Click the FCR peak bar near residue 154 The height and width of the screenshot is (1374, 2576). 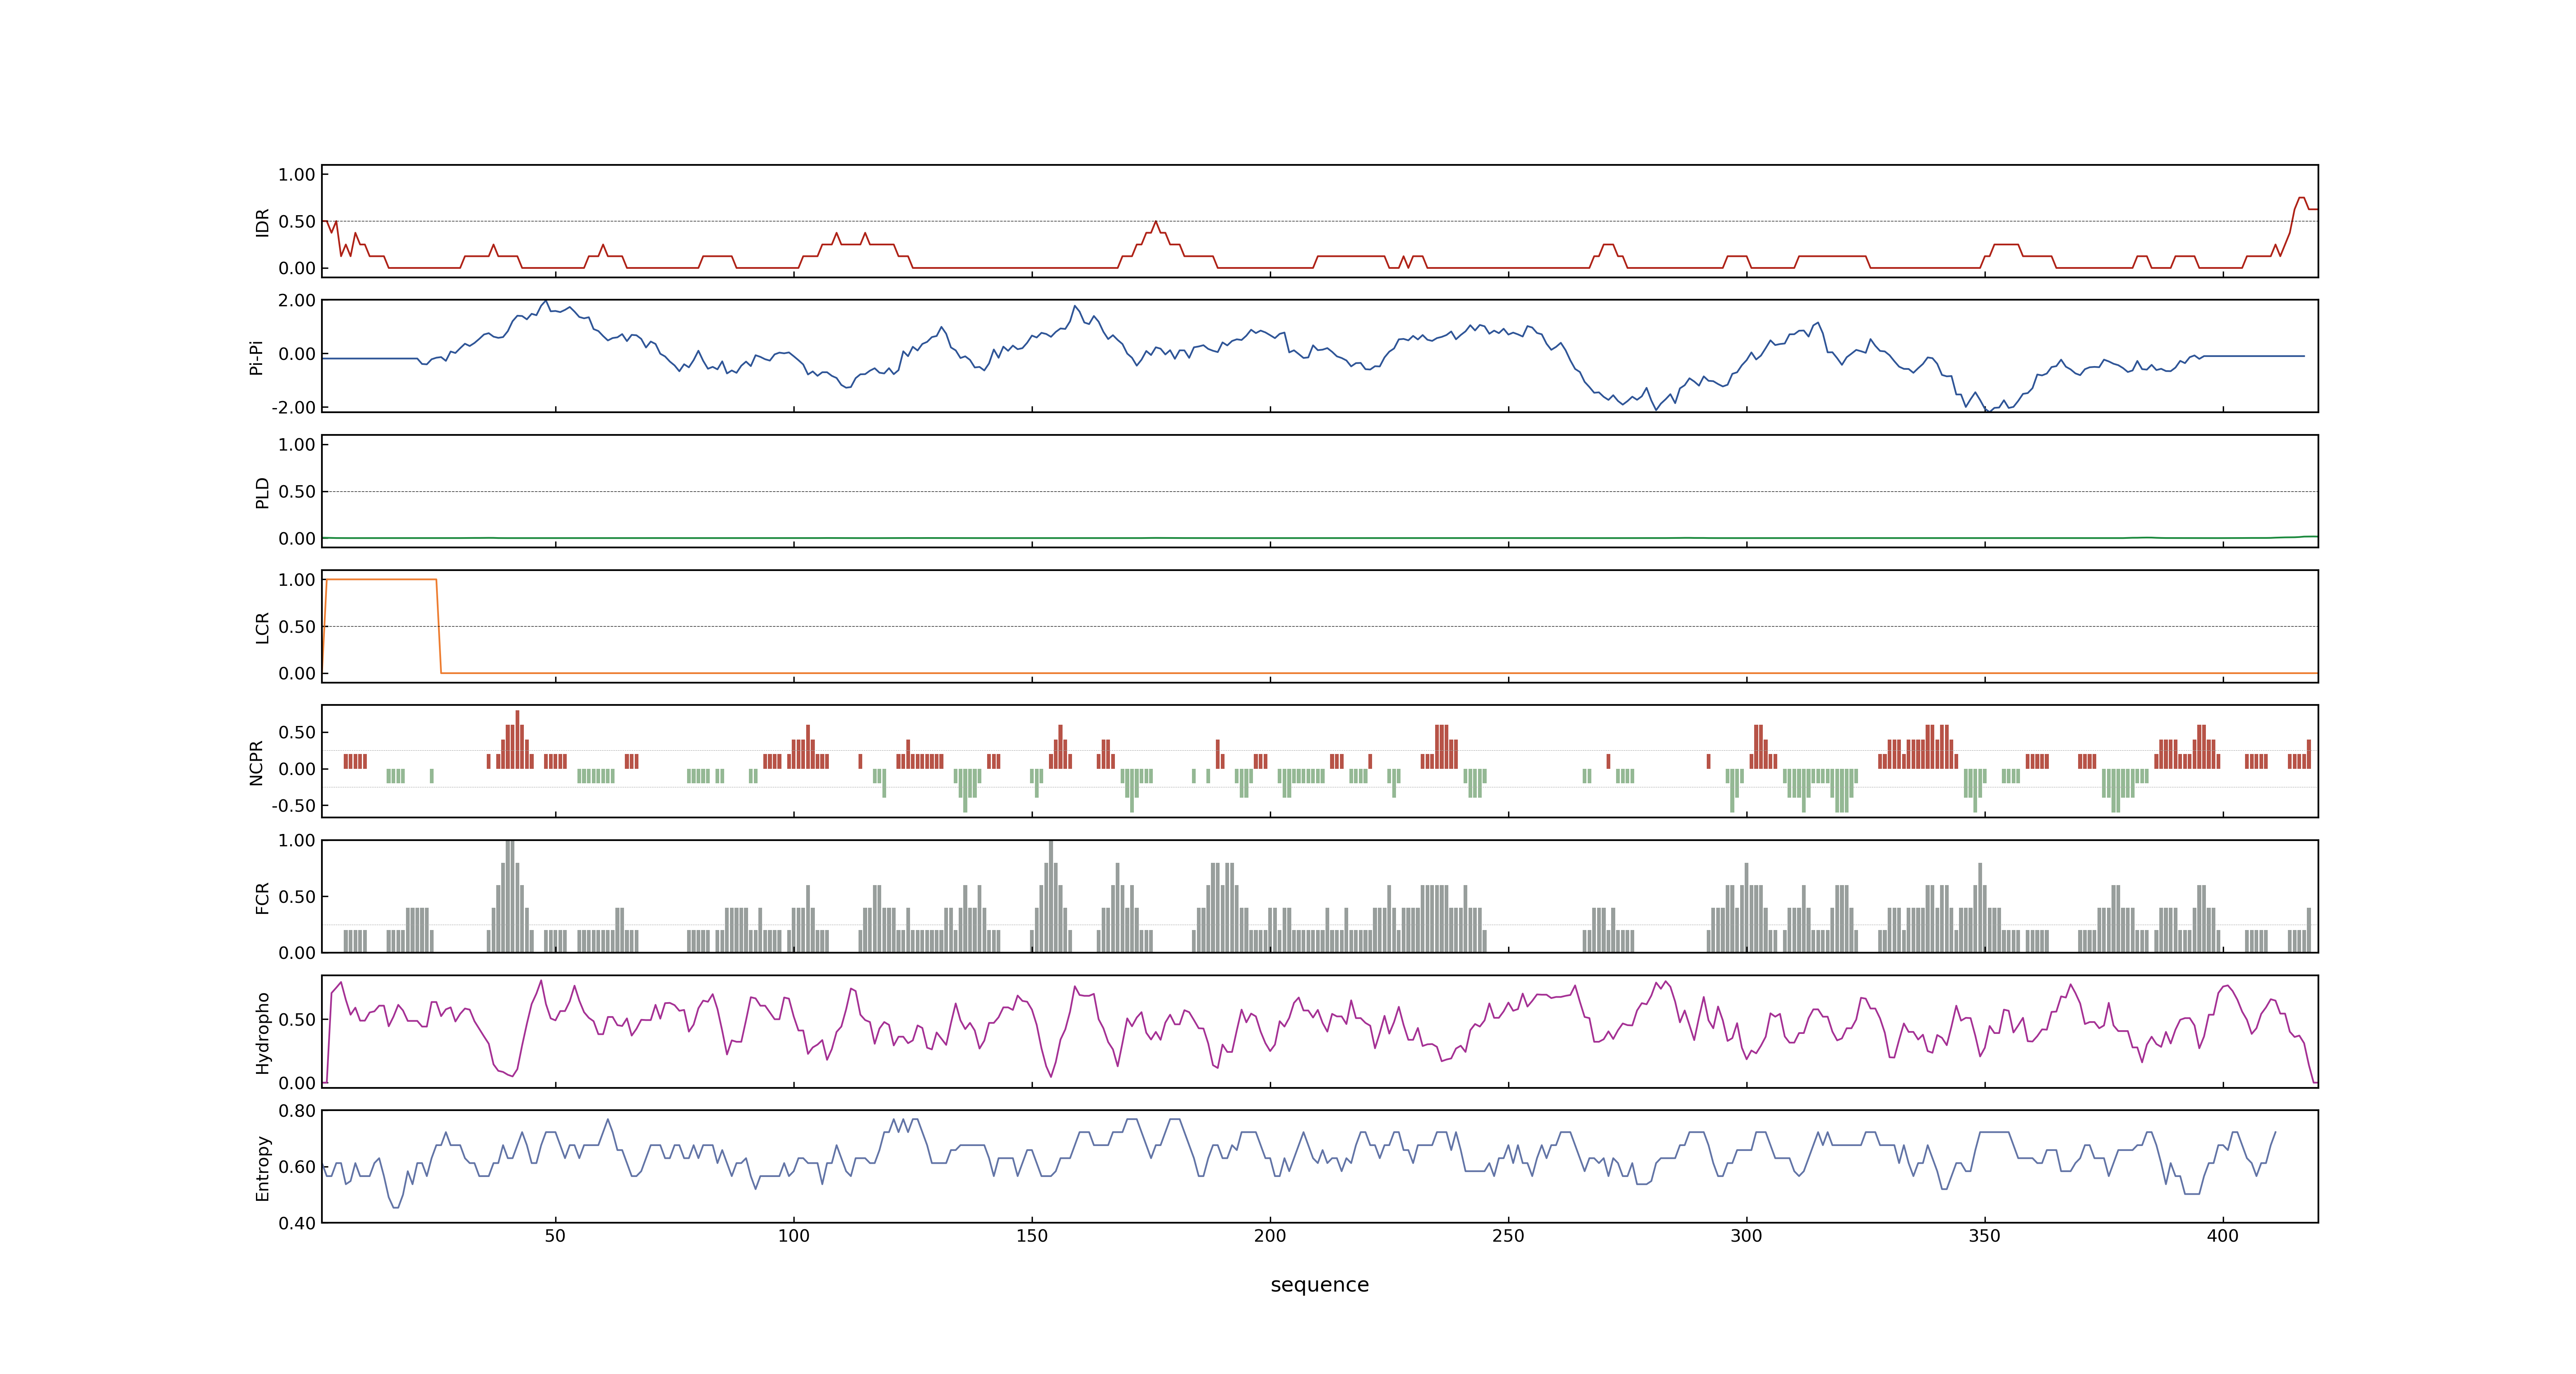pyautogui.click(x=1051, y=896)
